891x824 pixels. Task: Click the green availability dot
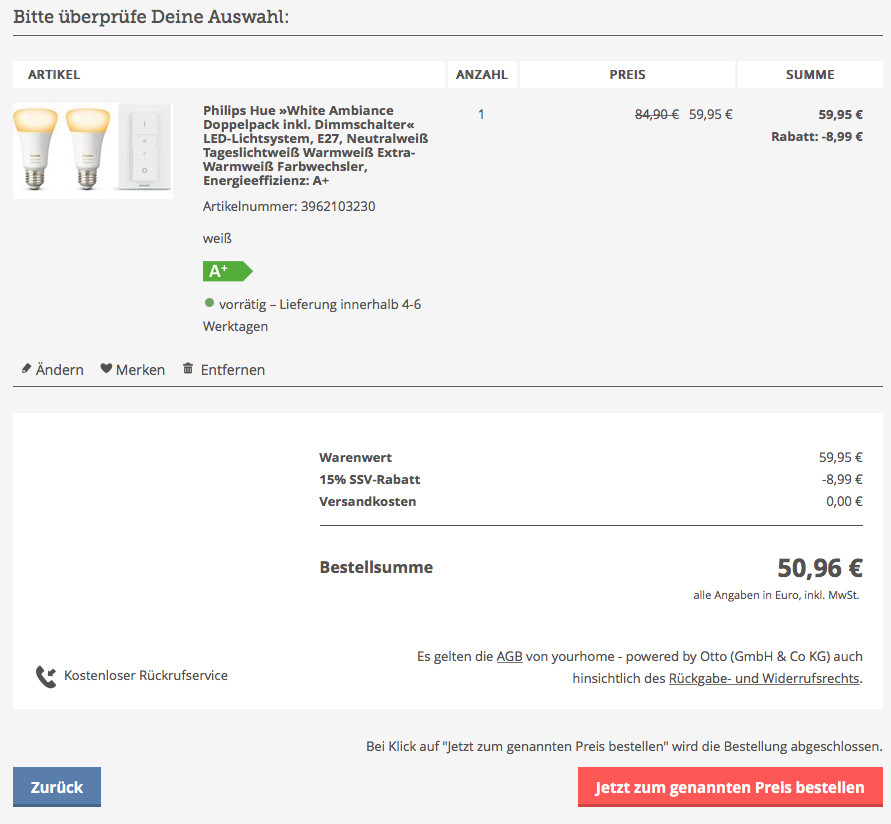209,303
